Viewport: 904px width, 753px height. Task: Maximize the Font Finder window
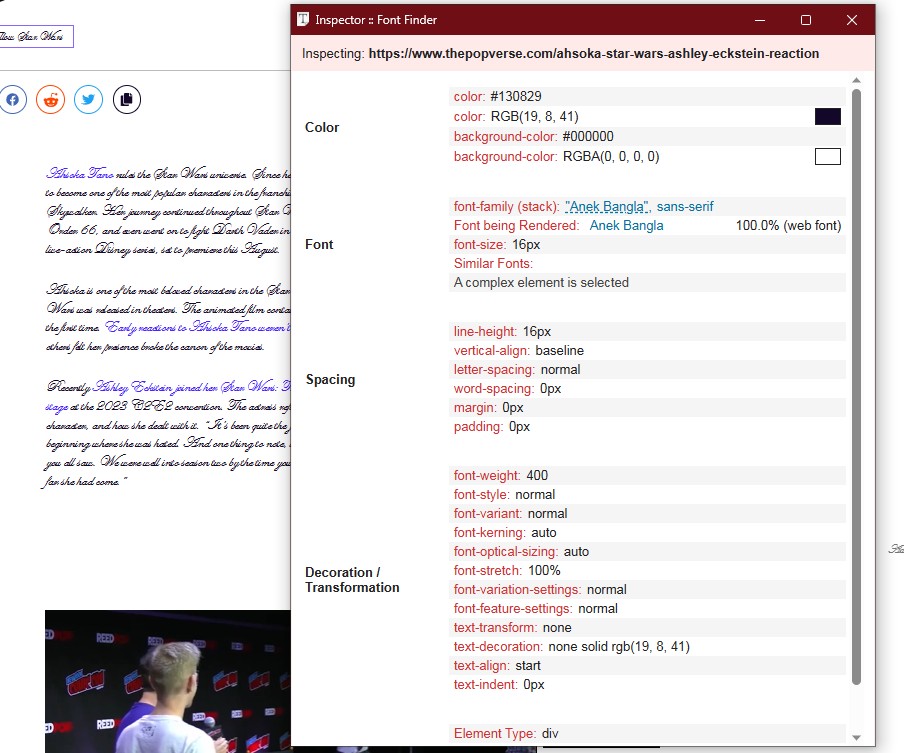(806, 20)
